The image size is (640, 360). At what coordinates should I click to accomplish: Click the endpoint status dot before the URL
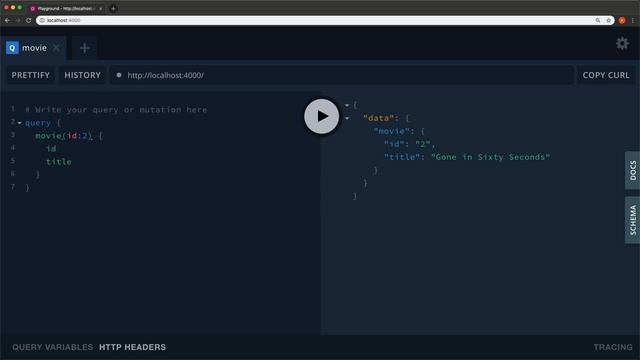pyautogui.click(x=119, y=75)
